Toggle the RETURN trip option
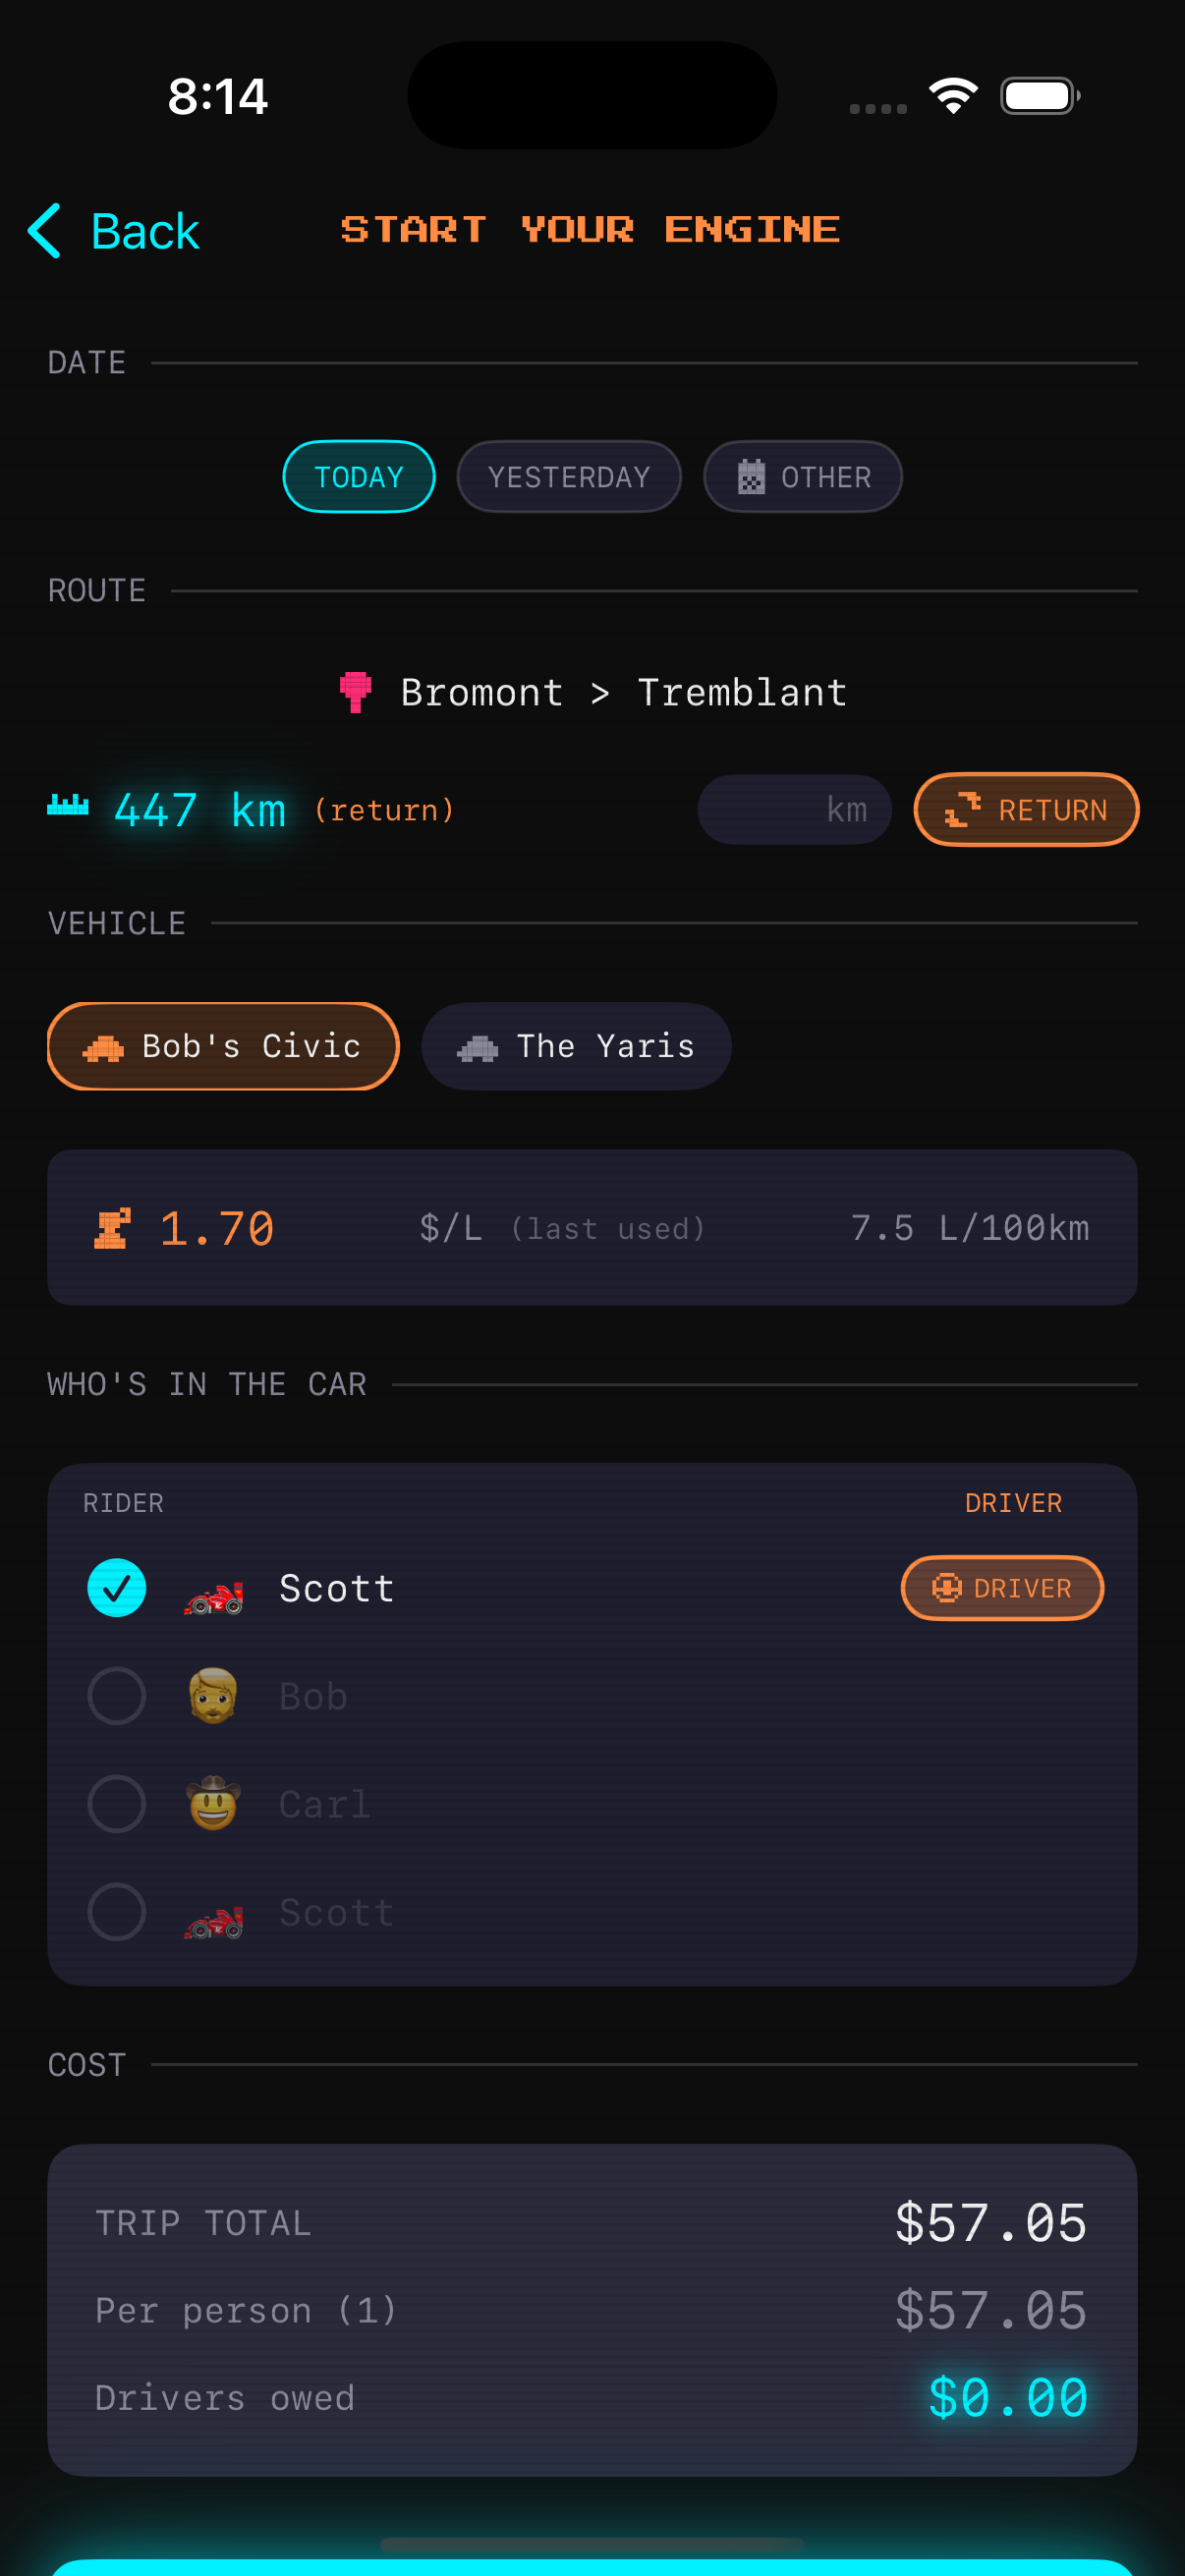This screenshot has height=2576, width=1185. coord(1025,809)
